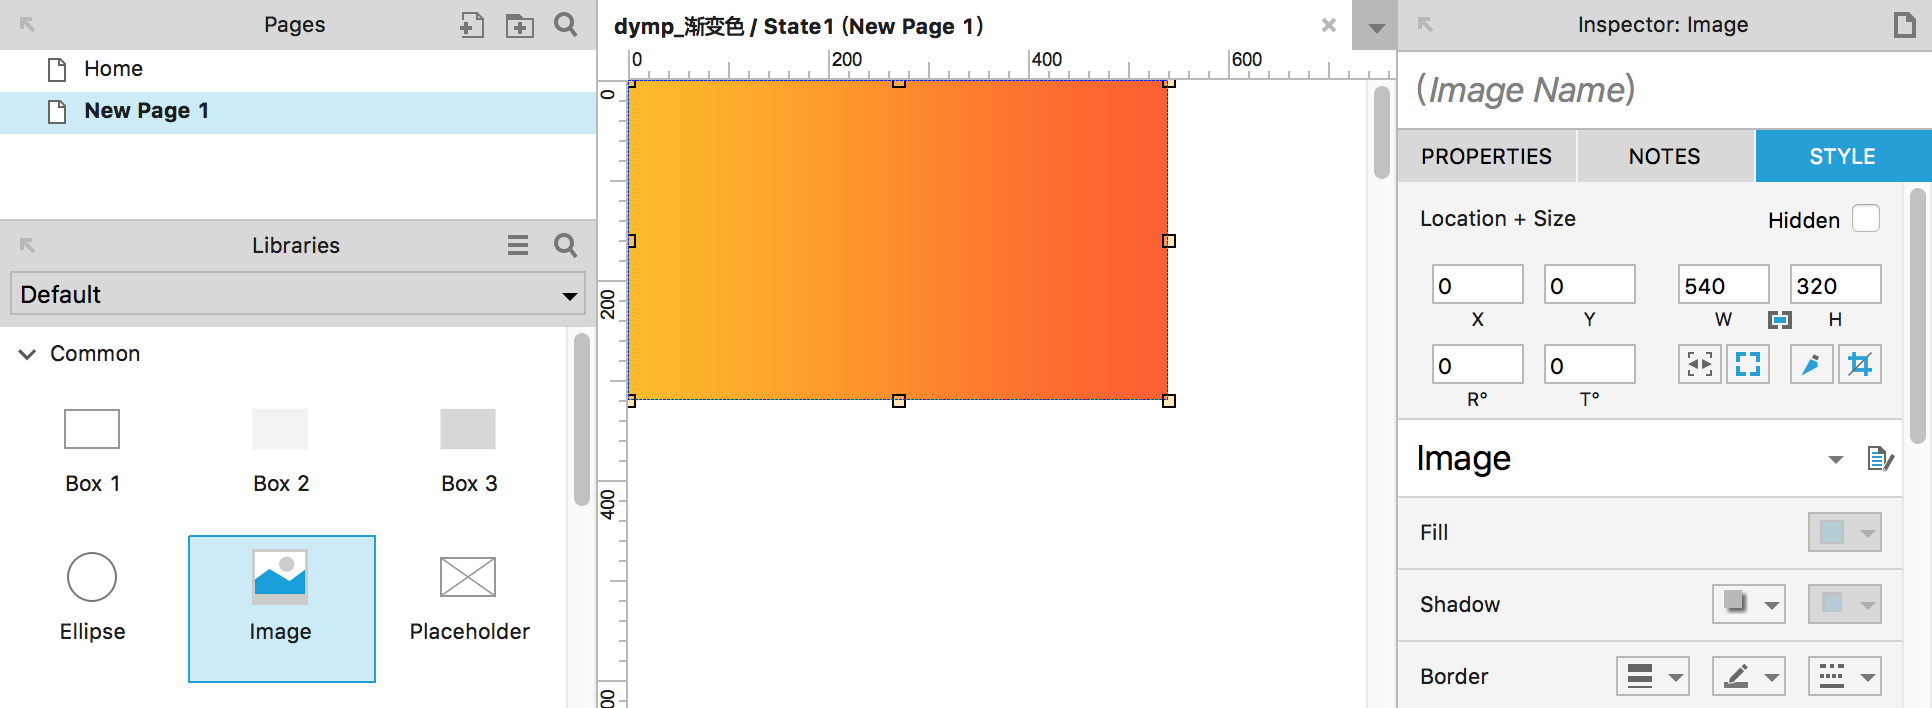Pop out the Inspector panel
The image size is (1932, 708).
(x=1425, y=25)
